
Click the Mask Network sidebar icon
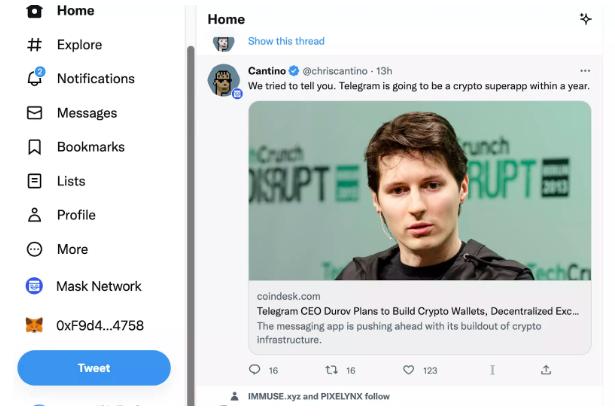tap(35, 286)
